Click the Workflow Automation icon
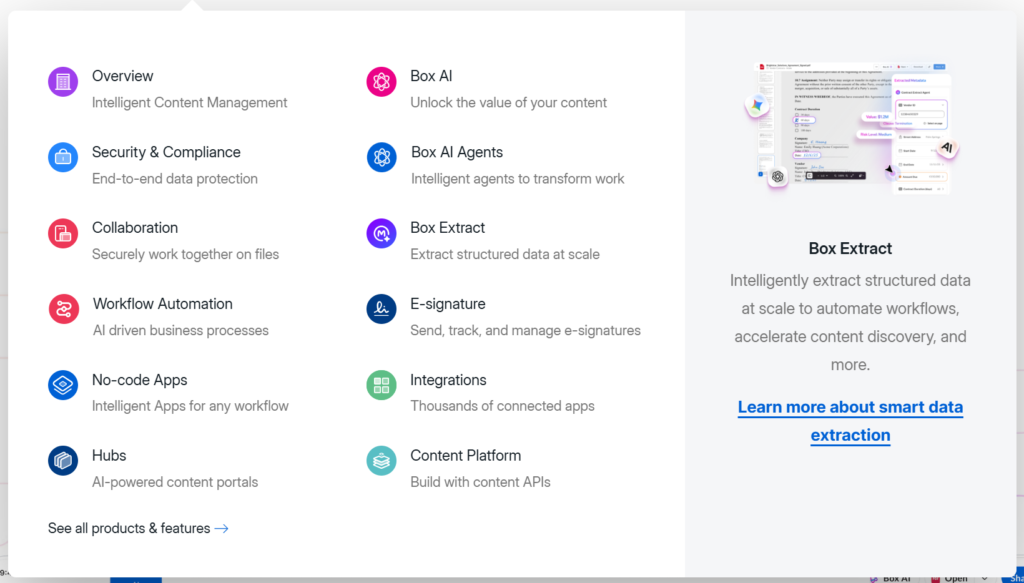Image resolution: width=1024 pixels, height=583 pixels. (x=63, y=309)
